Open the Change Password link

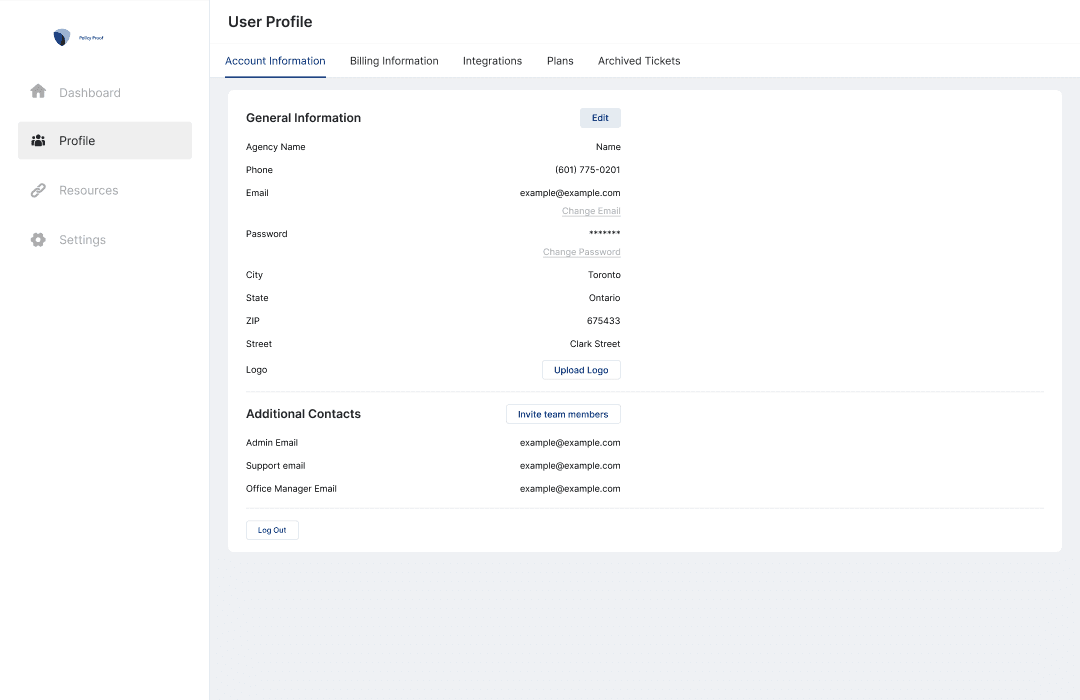tap(581, 251)
